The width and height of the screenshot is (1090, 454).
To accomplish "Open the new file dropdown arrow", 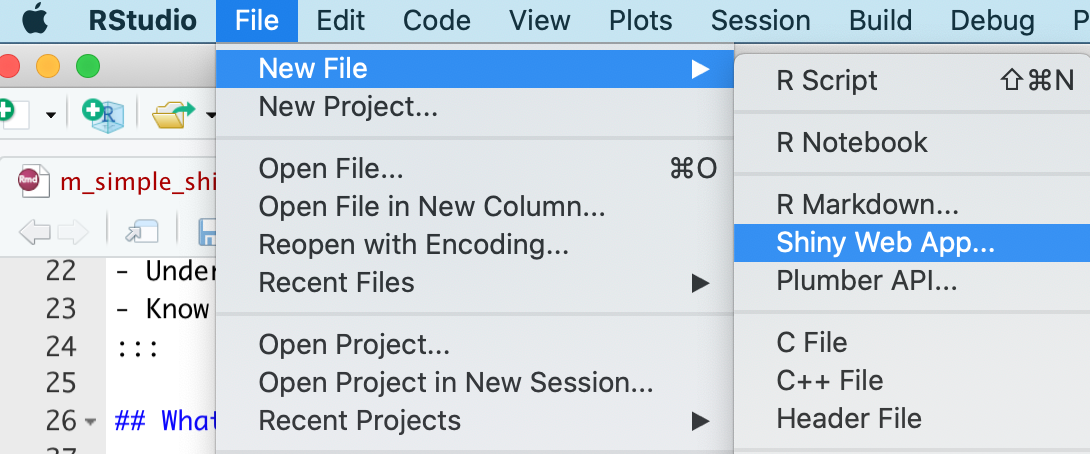I will pyautogui.click(x=50, y=116).
